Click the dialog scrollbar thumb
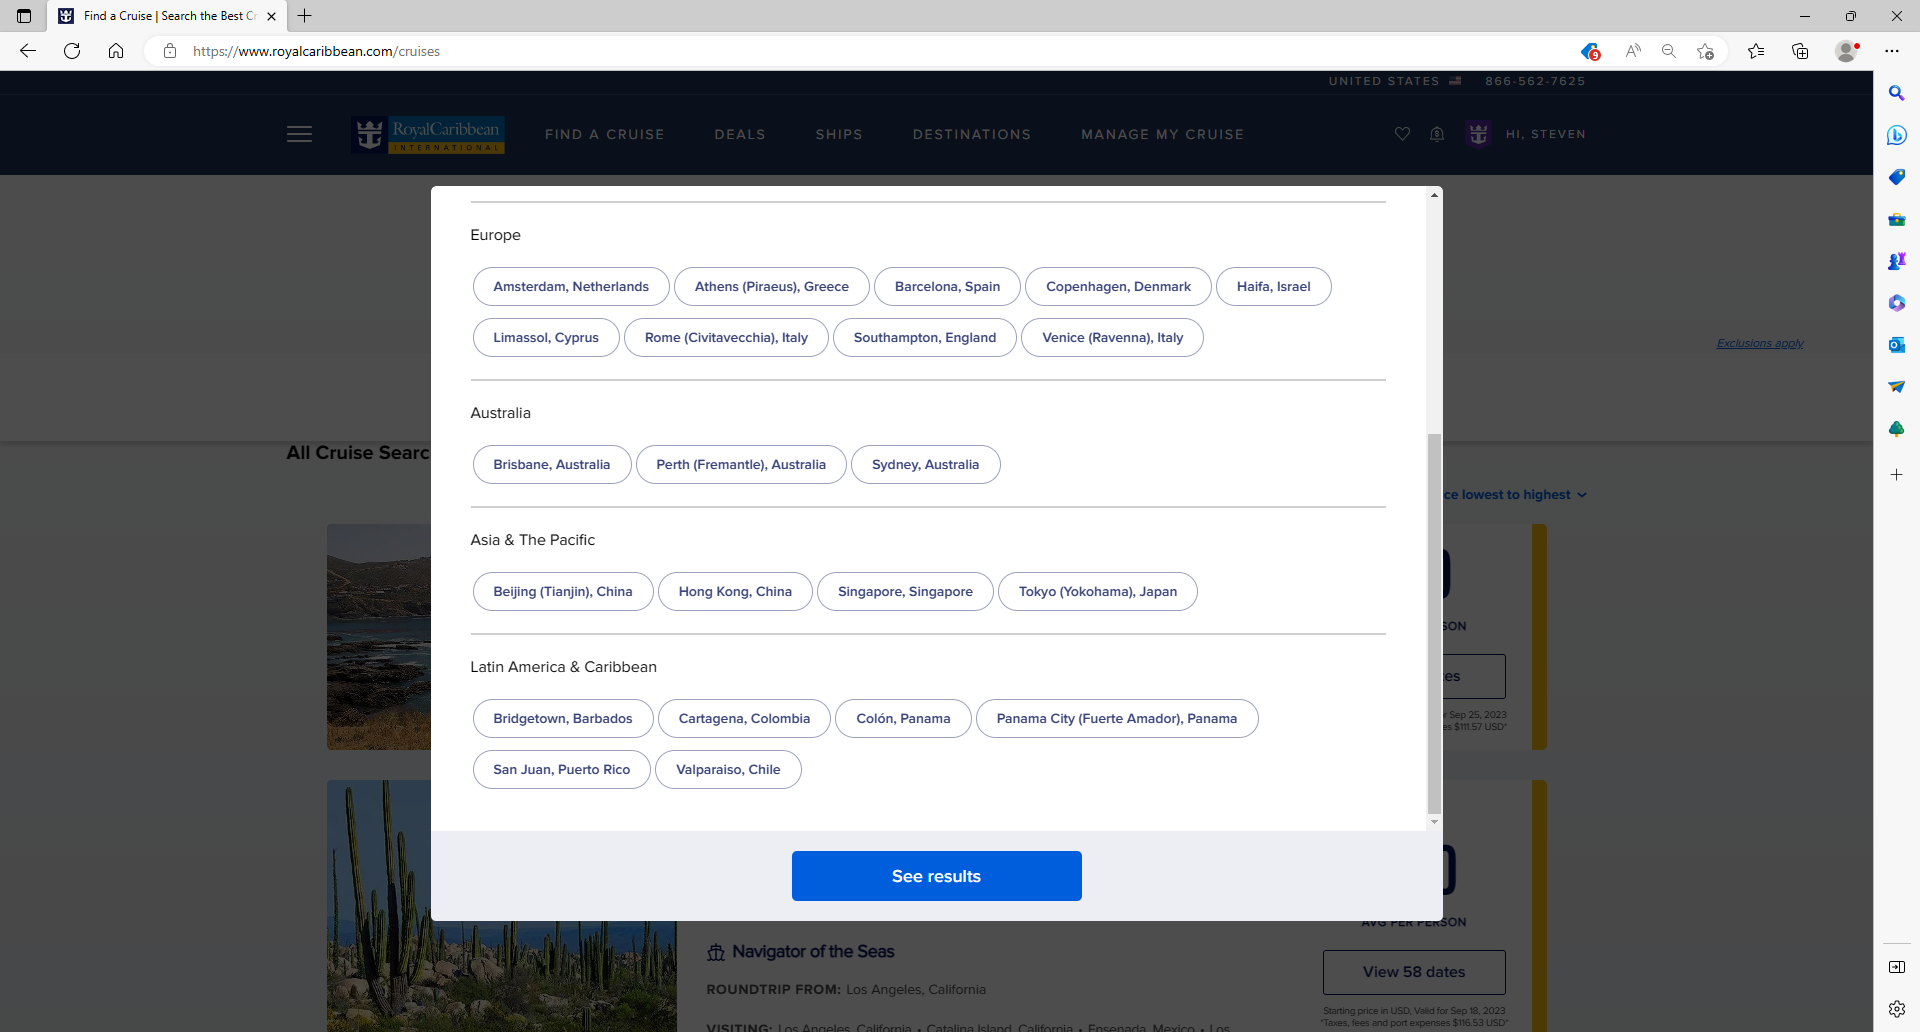 1434,623
